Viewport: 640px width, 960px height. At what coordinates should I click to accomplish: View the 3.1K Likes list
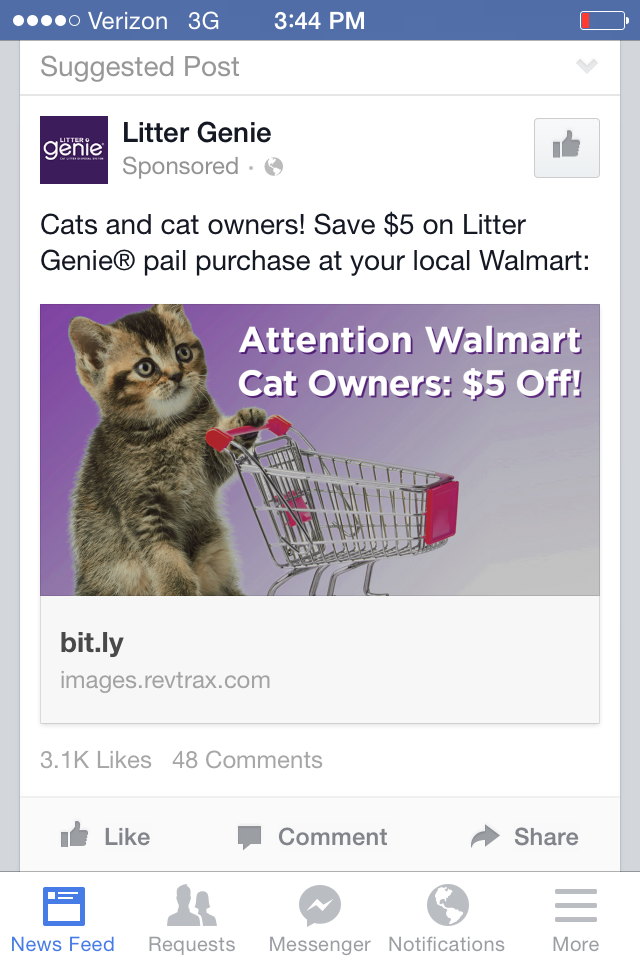96,760
